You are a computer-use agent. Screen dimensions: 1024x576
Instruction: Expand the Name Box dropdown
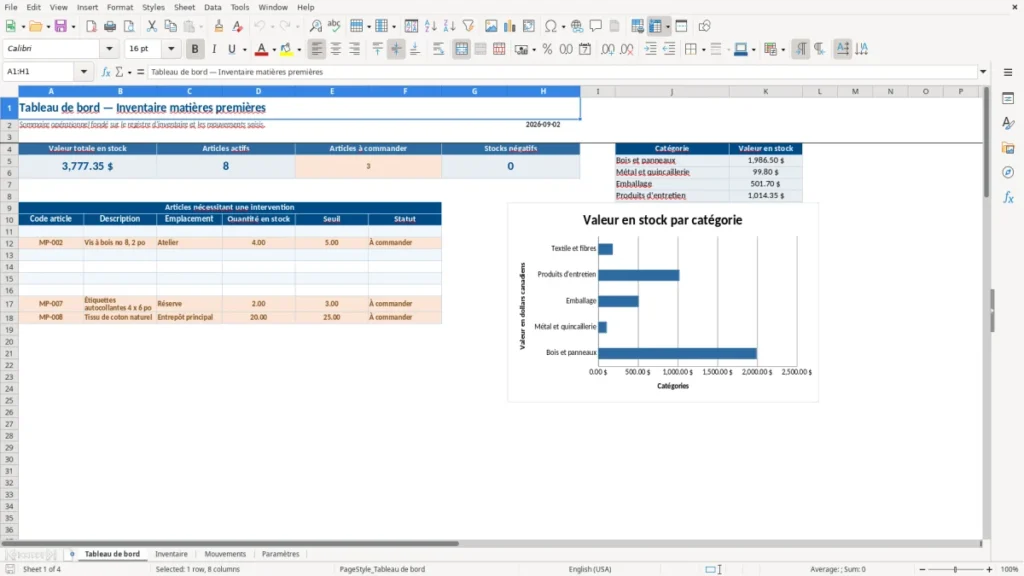(84, 72)
